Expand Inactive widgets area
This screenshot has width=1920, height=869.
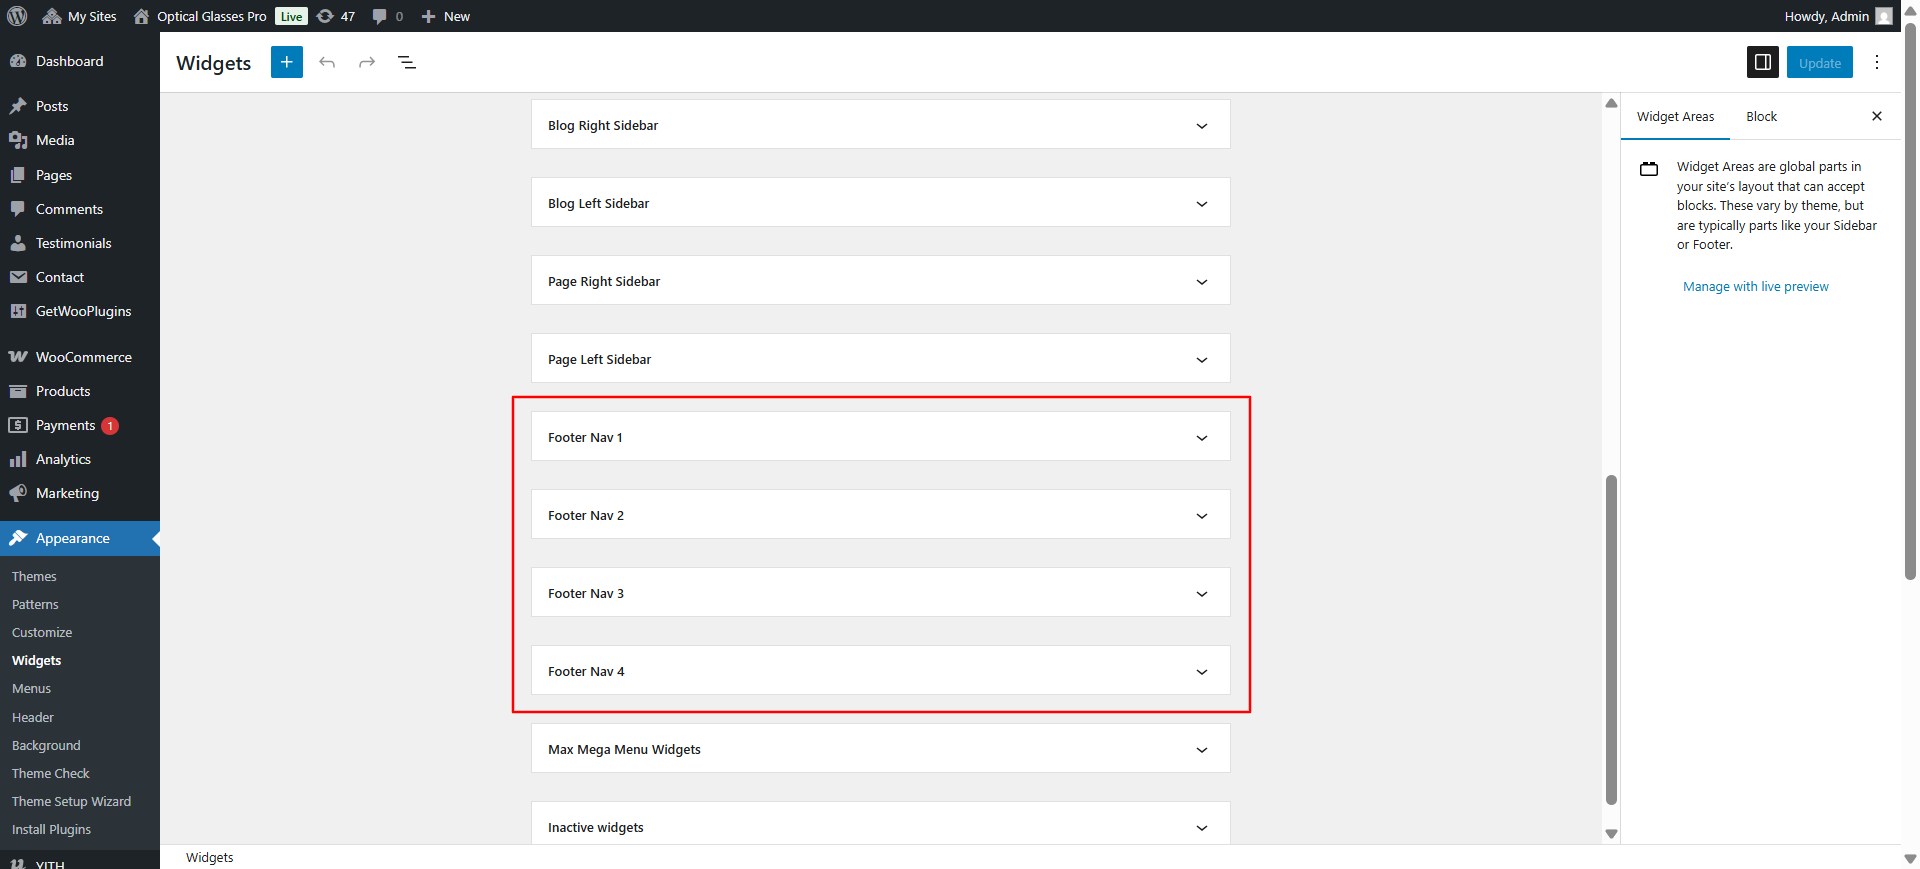[x=880, y=825]
